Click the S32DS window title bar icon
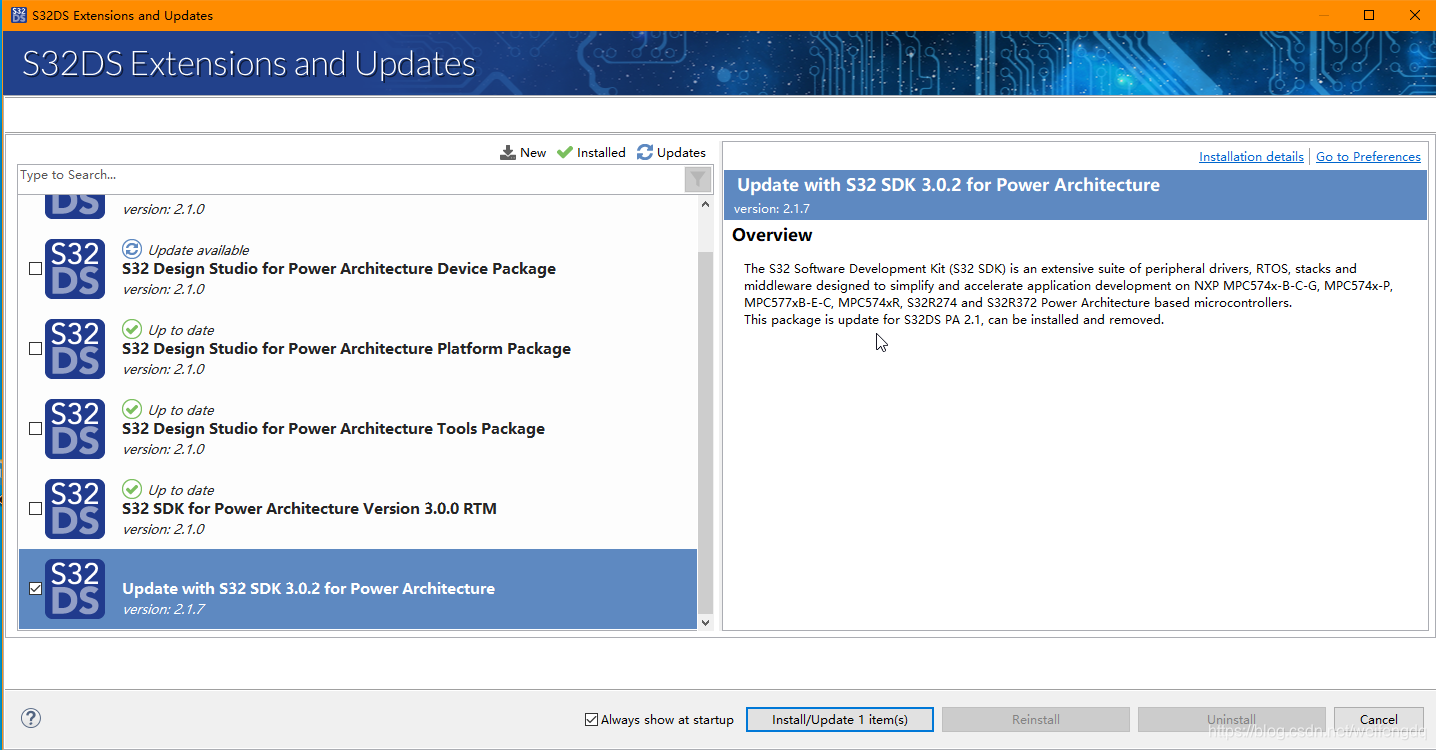 [18, 15]
